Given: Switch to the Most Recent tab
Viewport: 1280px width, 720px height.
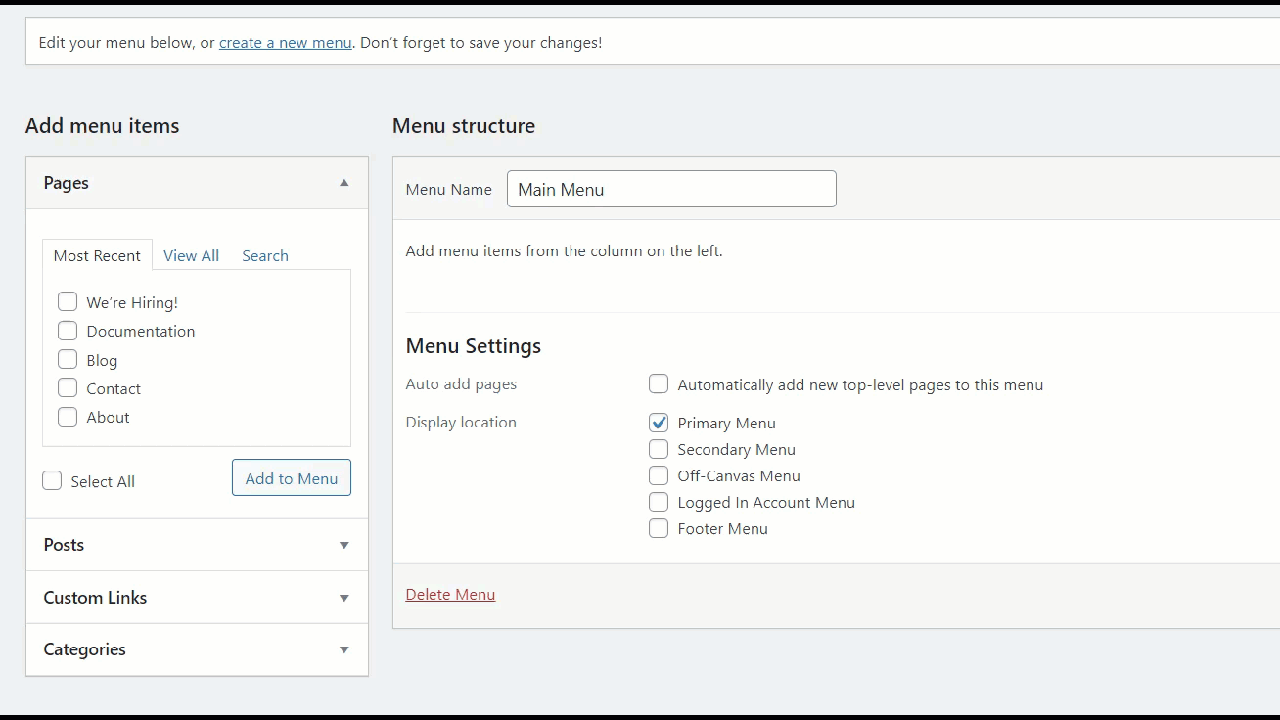Looking at the screenshot, I should click(x=97, y=255).
